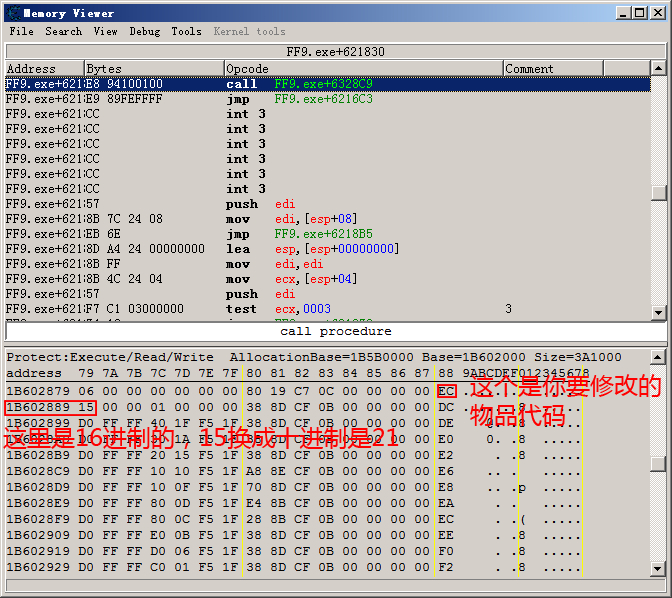Select the jmp FF9.exe+6216C3 row
Viewport: 672px width, 598px height.
coord(328,99)
